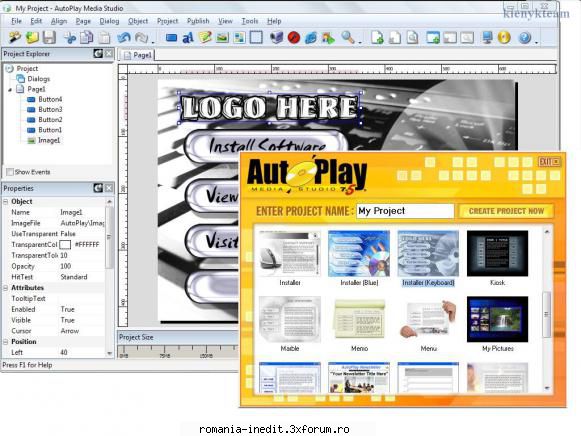Open the Align menu

[x=59, y=21]
